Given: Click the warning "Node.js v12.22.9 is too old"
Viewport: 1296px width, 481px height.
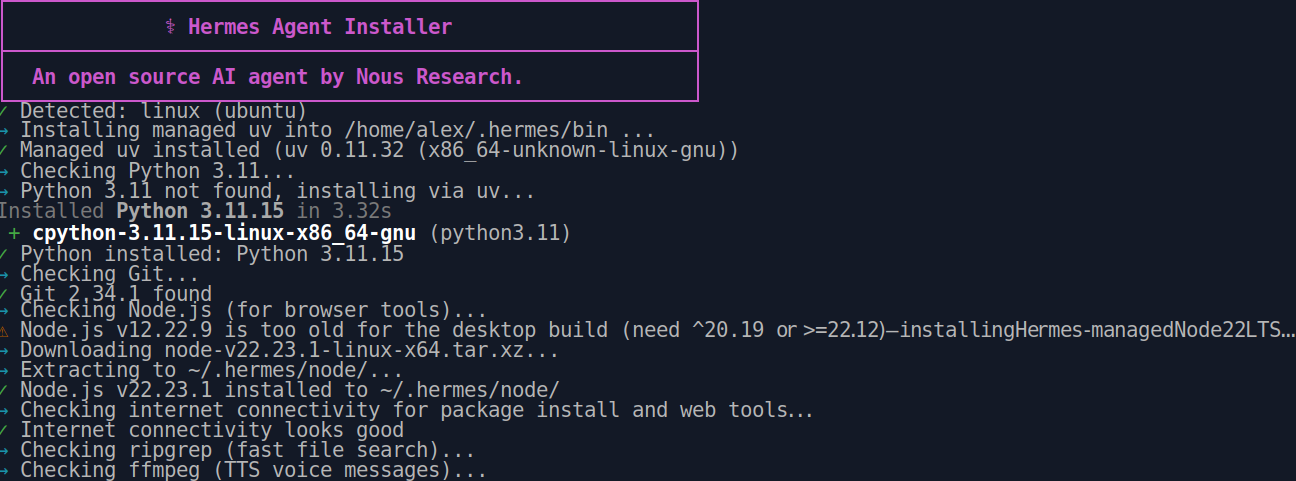Looking at the screenshot, I should (x=658, y=331).
